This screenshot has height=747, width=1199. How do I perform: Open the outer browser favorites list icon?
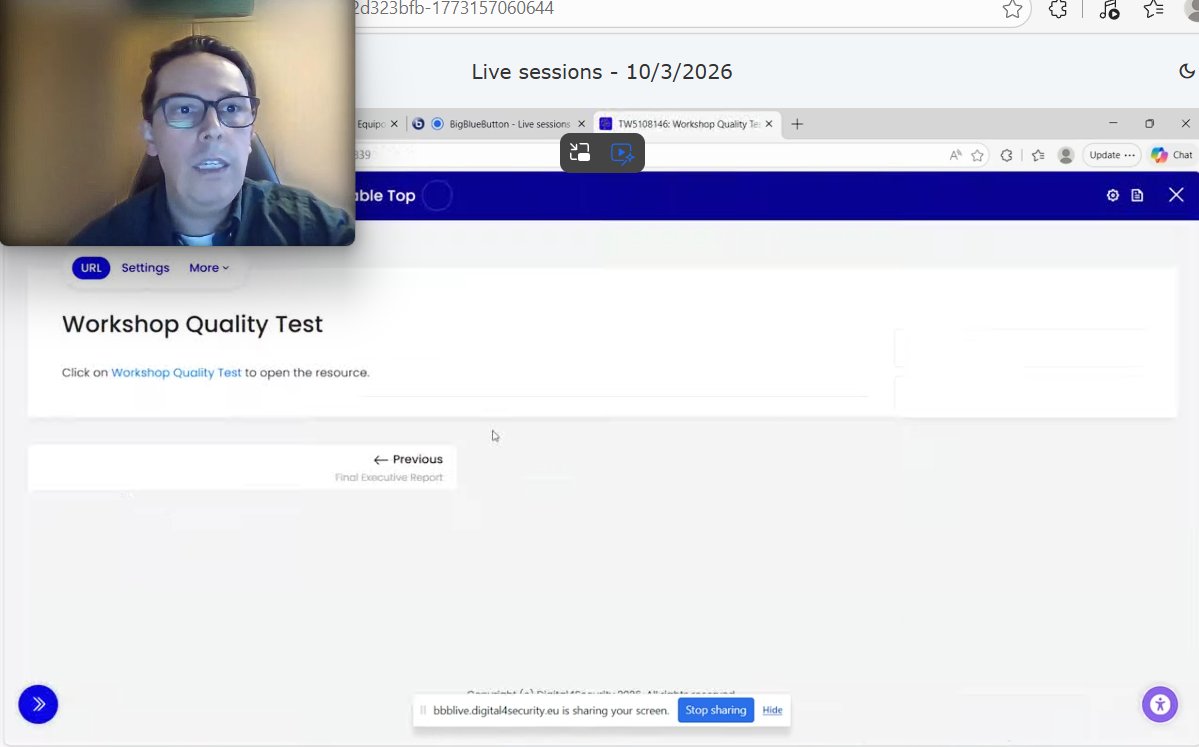pyautogui.click(x=1153, y=9)
